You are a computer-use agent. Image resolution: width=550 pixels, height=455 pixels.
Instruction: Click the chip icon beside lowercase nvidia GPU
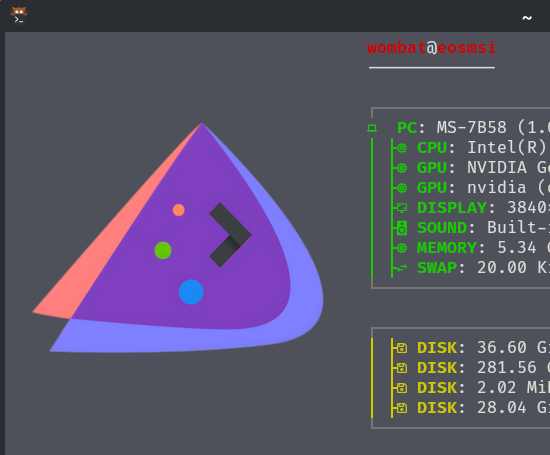coord(402,188)
